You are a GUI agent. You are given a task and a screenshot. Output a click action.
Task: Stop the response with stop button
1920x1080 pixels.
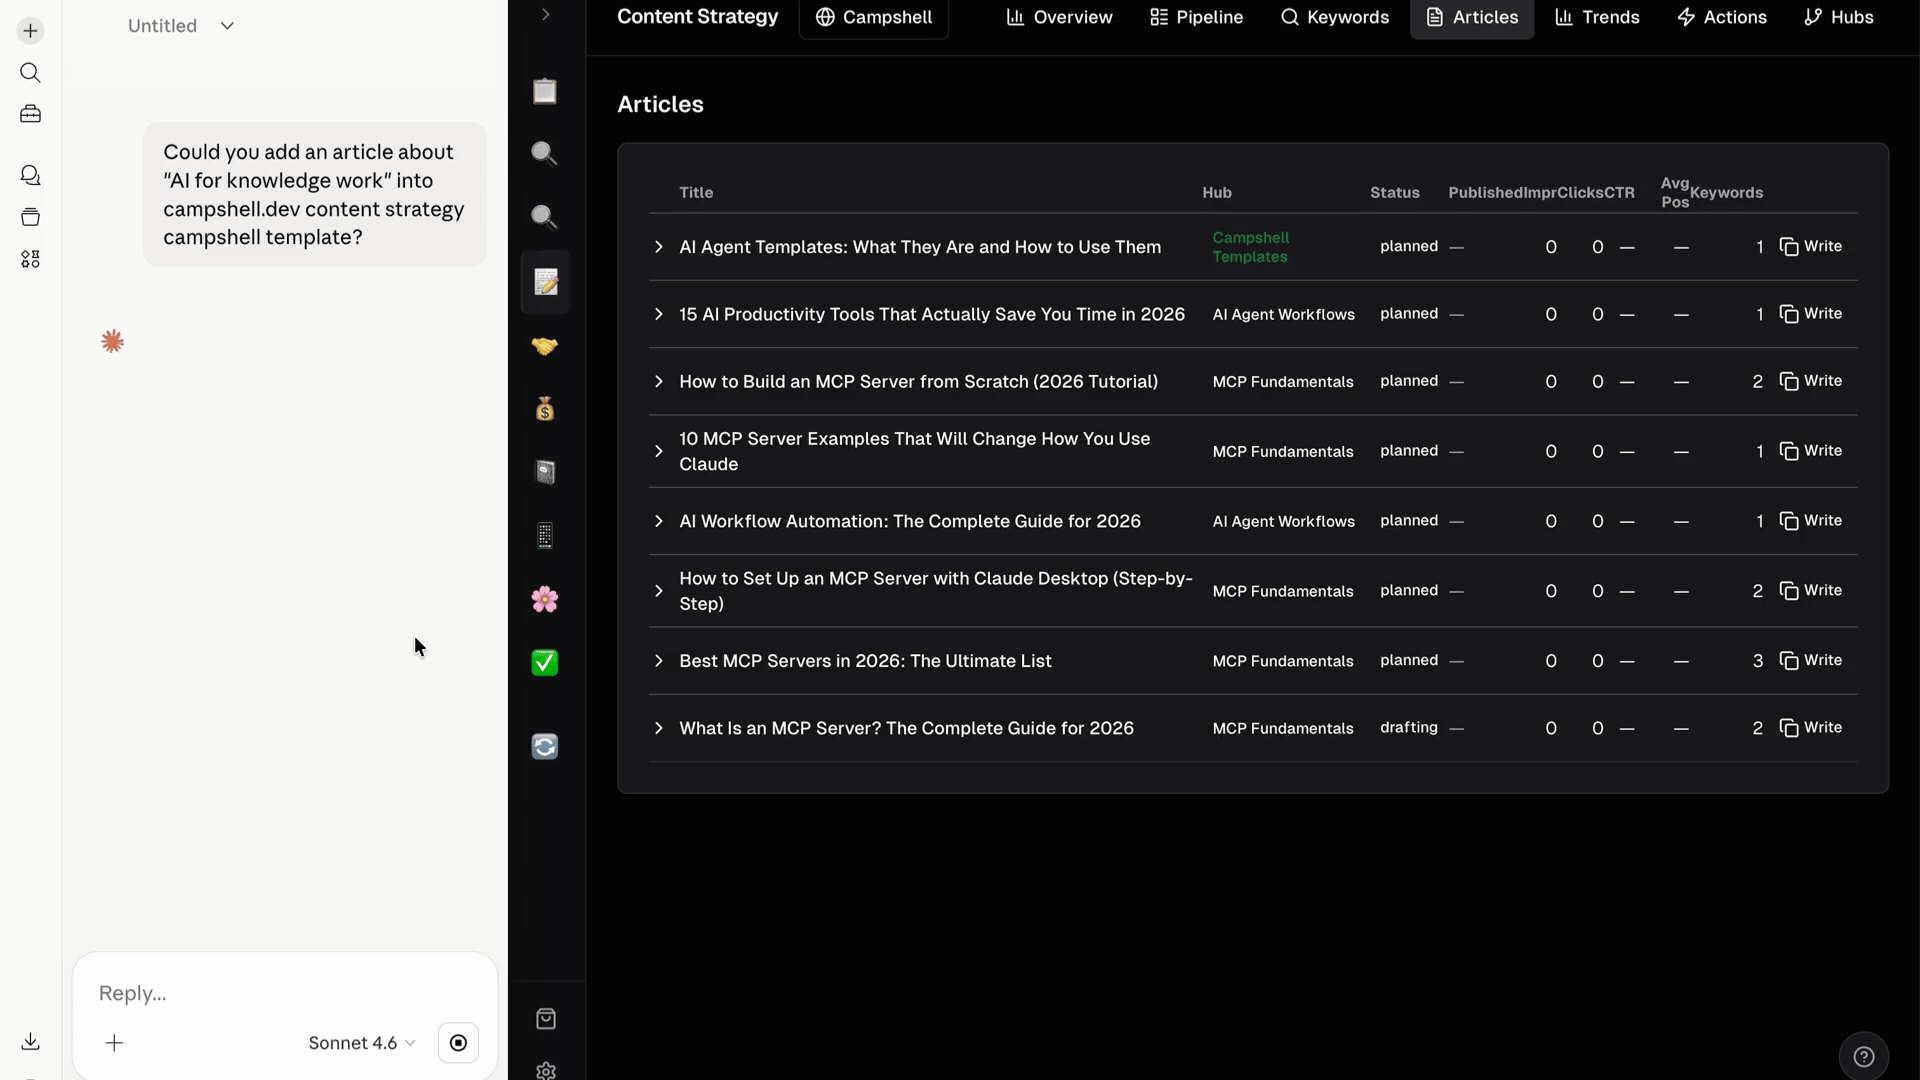(458, 1043)
